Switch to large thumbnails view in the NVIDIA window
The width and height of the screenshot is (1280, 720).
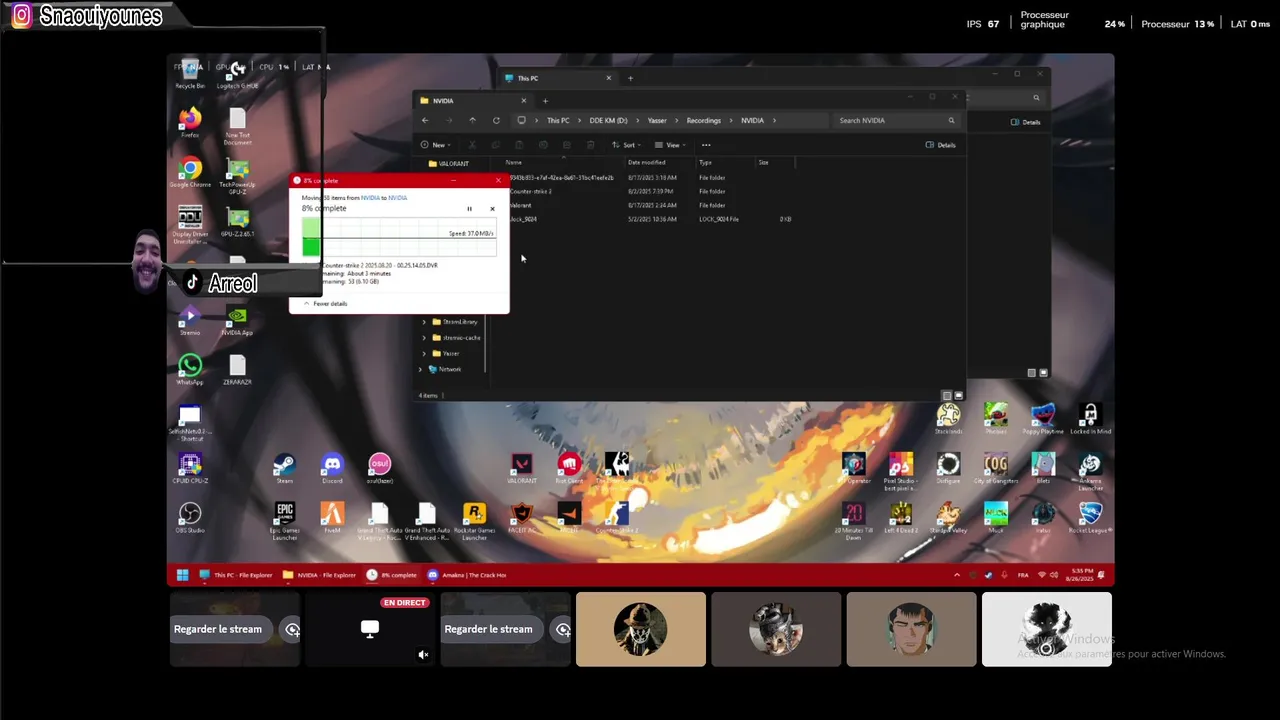point(958,395)
